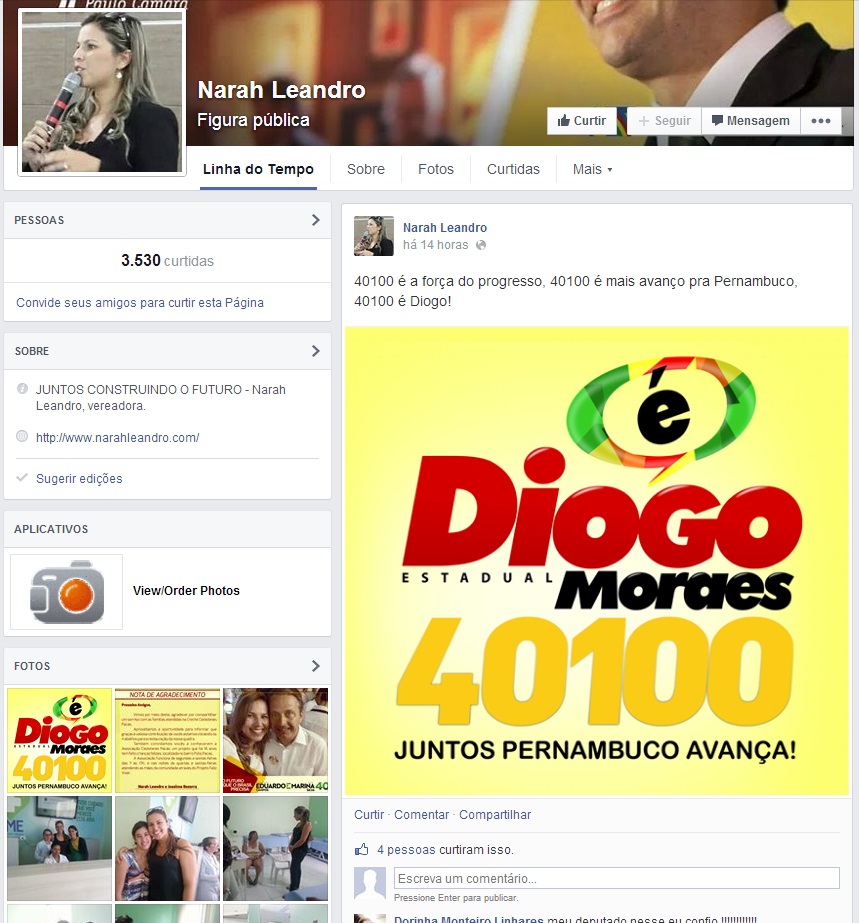
Task: Click the Figura pública category label
Action: pyautogui.click(x=253, y=120)
